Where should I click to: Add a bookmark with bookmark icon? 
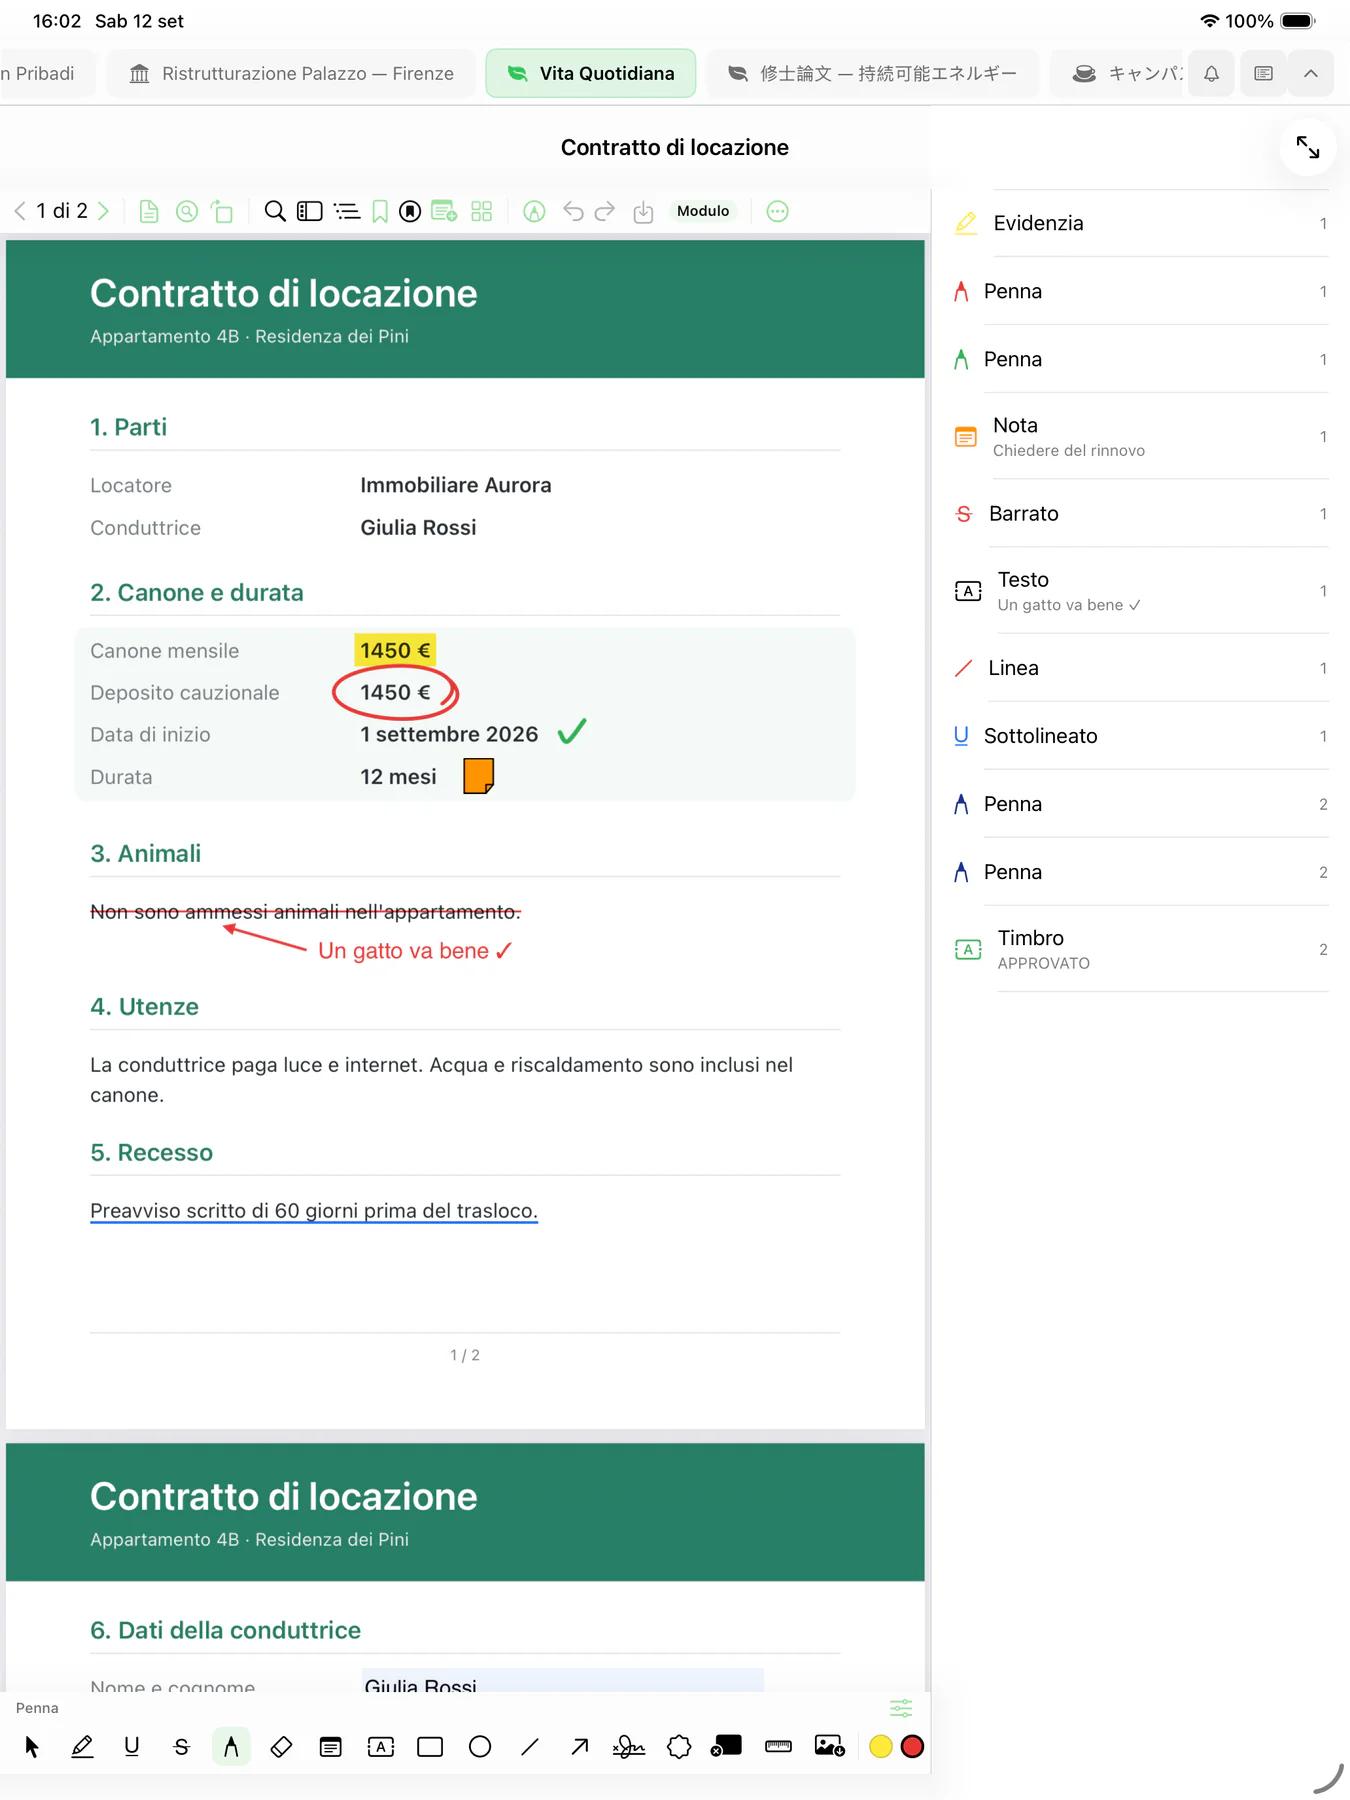[380, 211]
